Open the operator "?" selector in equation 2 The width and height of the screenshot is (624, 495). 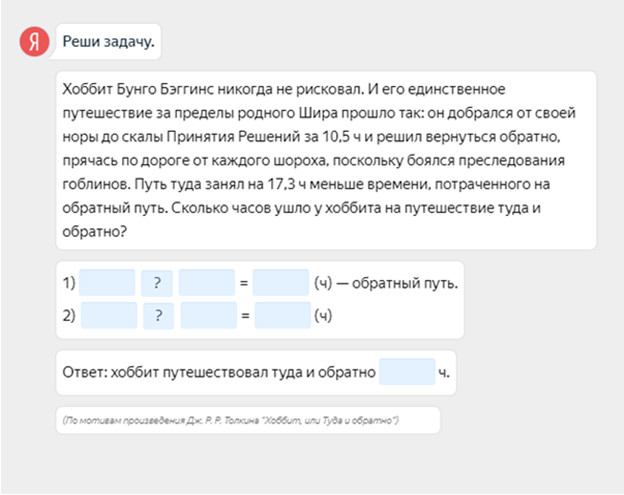click(159, 316)
